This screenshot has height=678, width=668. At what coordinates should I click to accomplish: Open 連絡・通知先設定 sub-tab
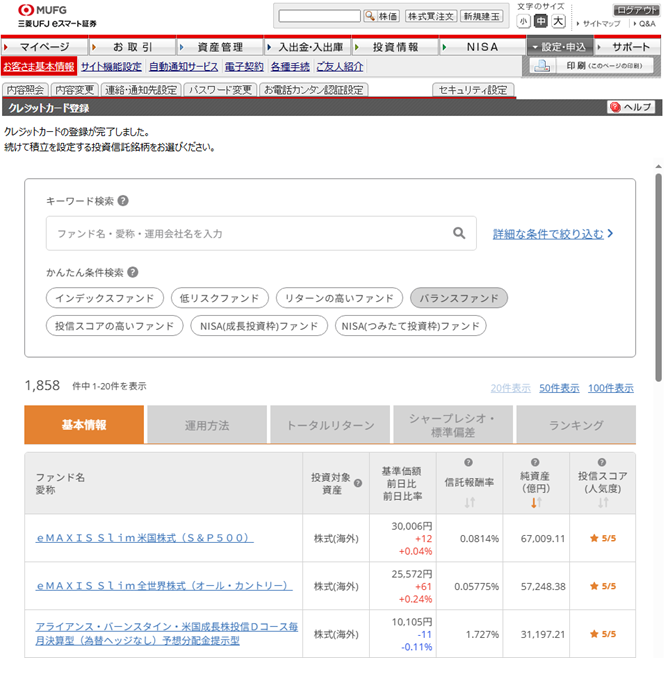(141, 90)
